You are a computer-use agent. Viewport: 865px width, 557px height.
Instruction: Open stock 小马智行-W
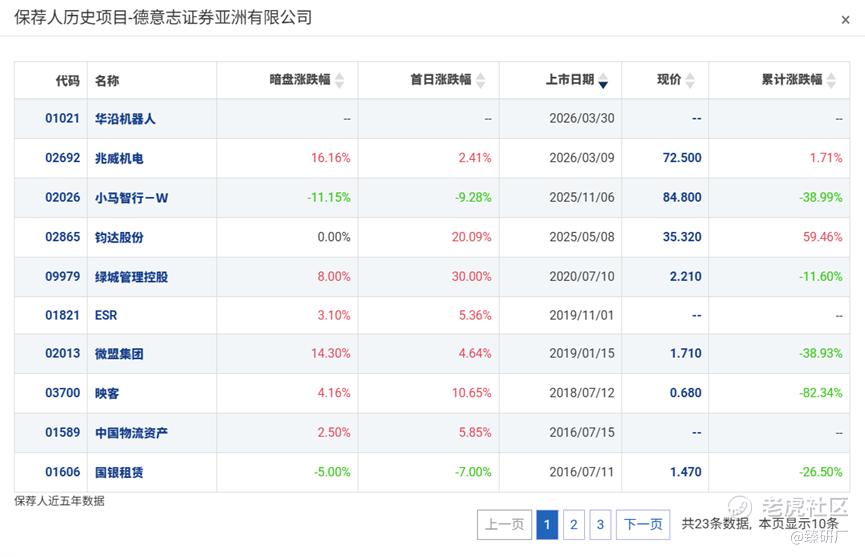point(131,197)
